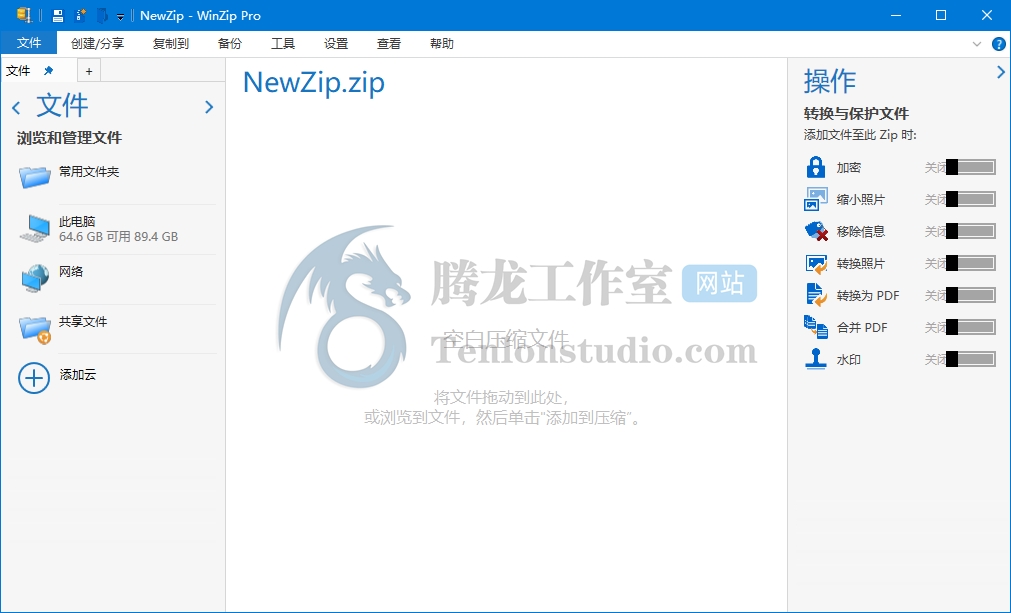Open the 设置 ribbon tab
1011x613 pixels.
coord(335,44)
